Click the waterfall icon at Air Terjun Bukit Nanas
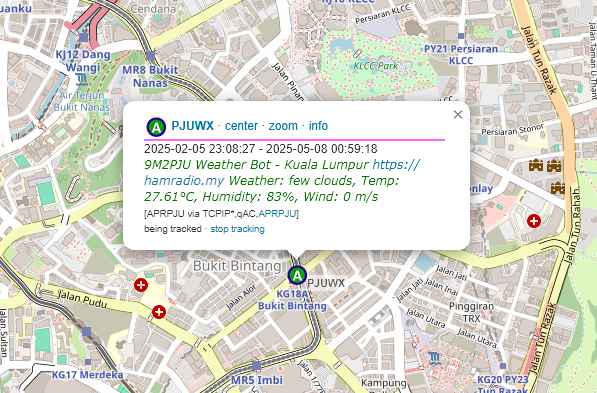This screenshot has width=597, height=393. (x=81, y=80)
